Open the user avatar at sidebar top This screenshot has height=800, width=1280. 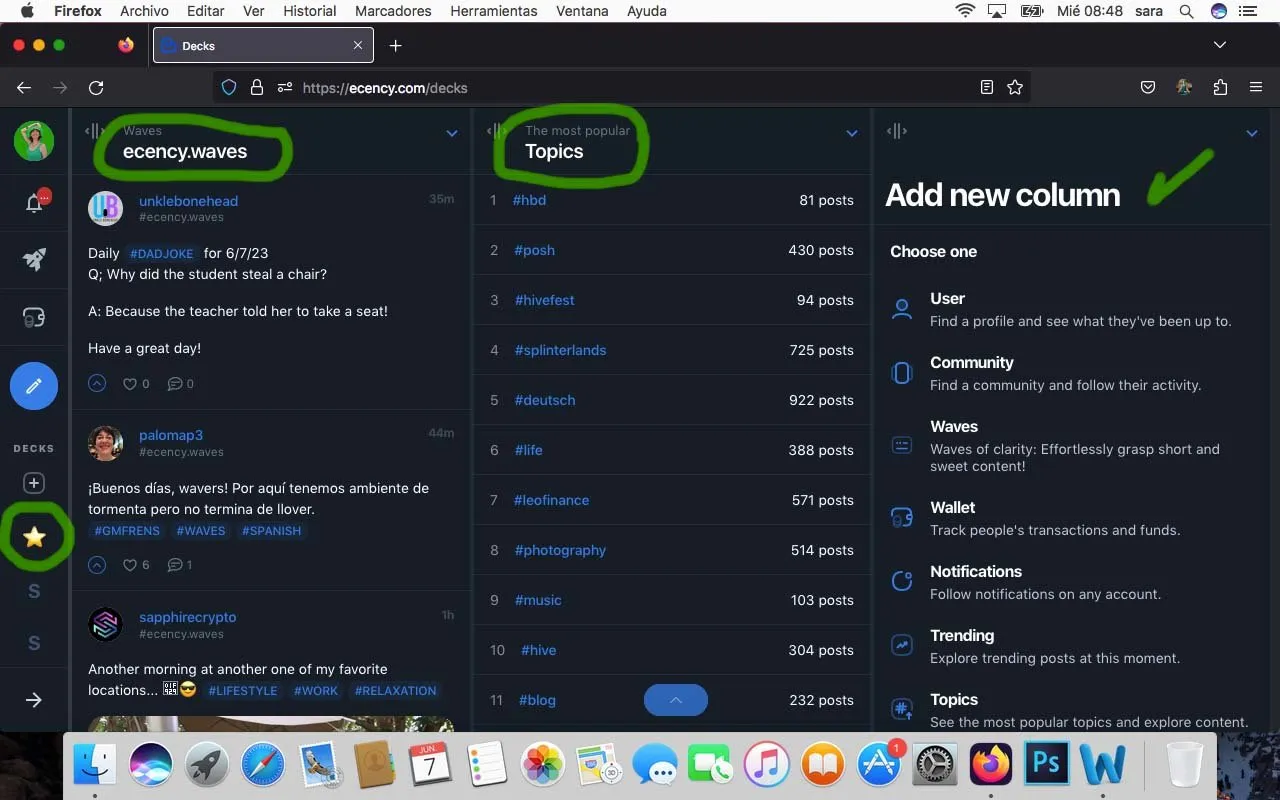[x=34, y=141]
